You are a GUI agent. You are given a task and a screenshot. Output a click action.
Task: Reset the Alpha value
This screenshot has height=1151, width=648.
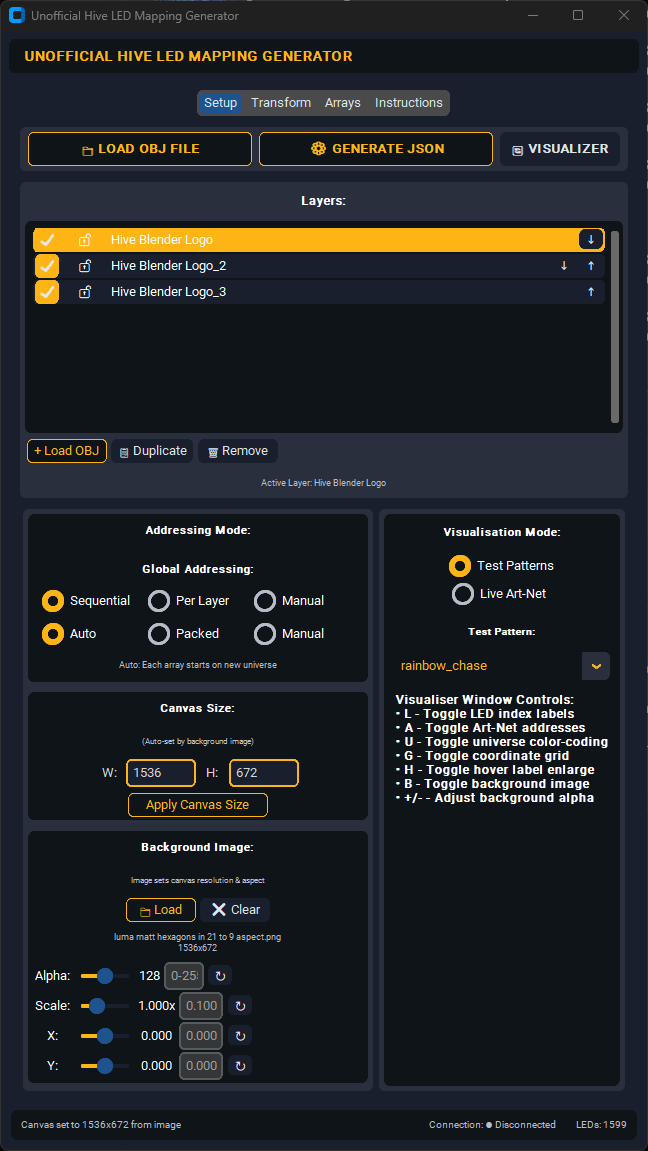(x=220, y=976)
